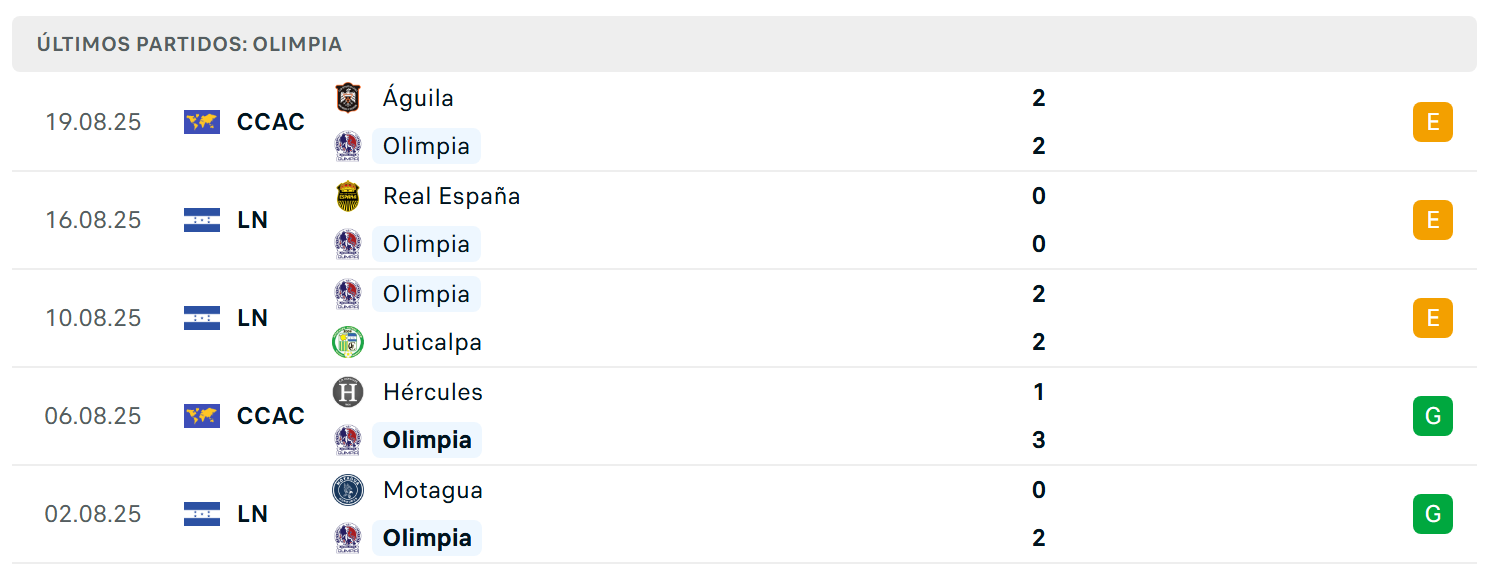Click the green G badge for Motagua match
The width and height of the screenshot is (1493, 577).
pos(1432,514)
